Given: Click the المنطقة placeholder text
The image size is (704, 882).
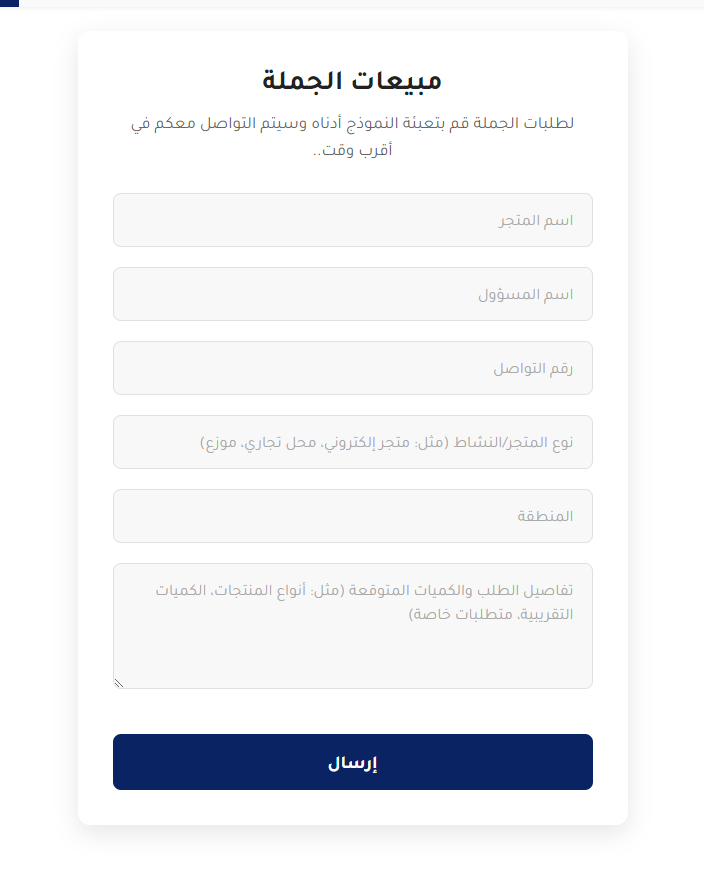Looking at the screenshot, I should [x=545, y=516].
